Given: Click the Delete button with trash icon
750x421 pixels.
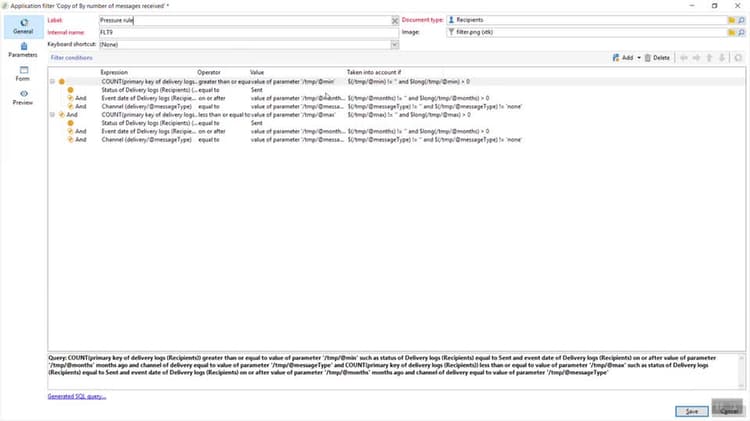Looking at the screenshot, I should click(657, 58).
